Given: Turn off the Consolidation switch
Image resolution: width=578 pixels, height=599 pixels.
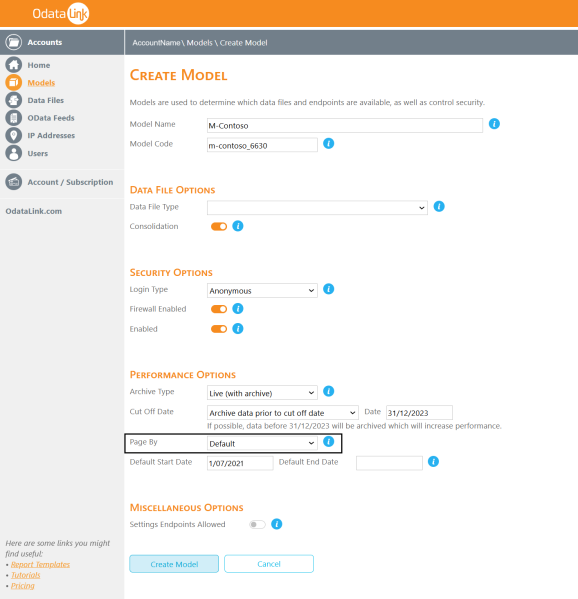Looking at the screenshot, I should pyautogui.click(x=219, y=227).
